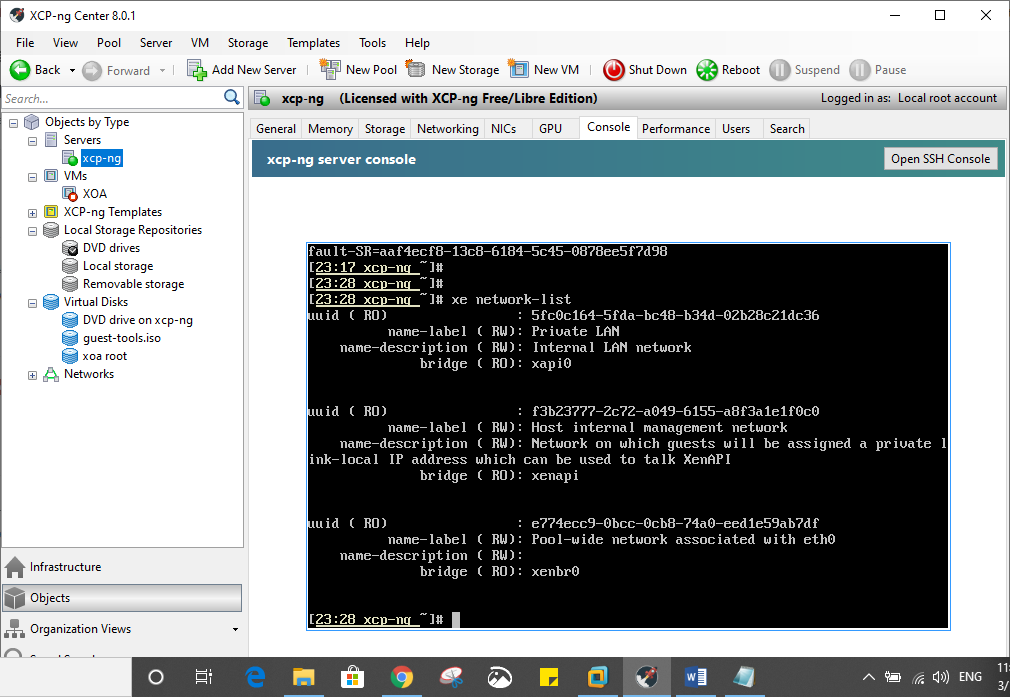Select the Infrastructure view button
The width and height of the screenshot is (1010, 697).
[x=65, y=567]
